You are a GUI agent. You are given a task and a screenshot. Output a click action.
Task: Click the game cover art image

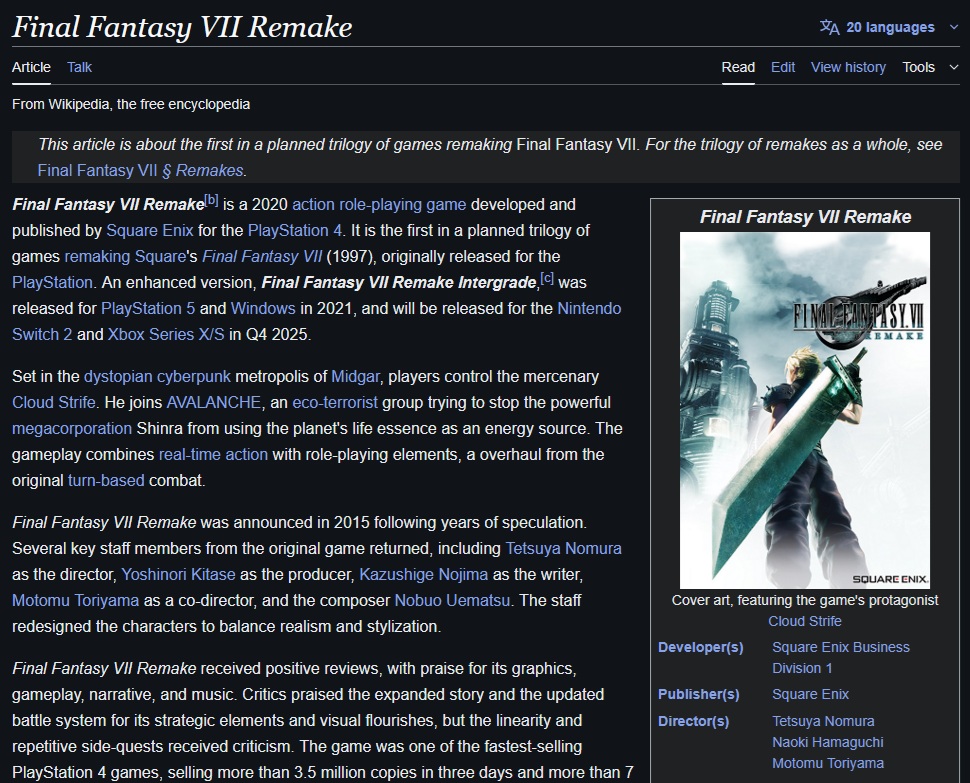click(804, 410)
